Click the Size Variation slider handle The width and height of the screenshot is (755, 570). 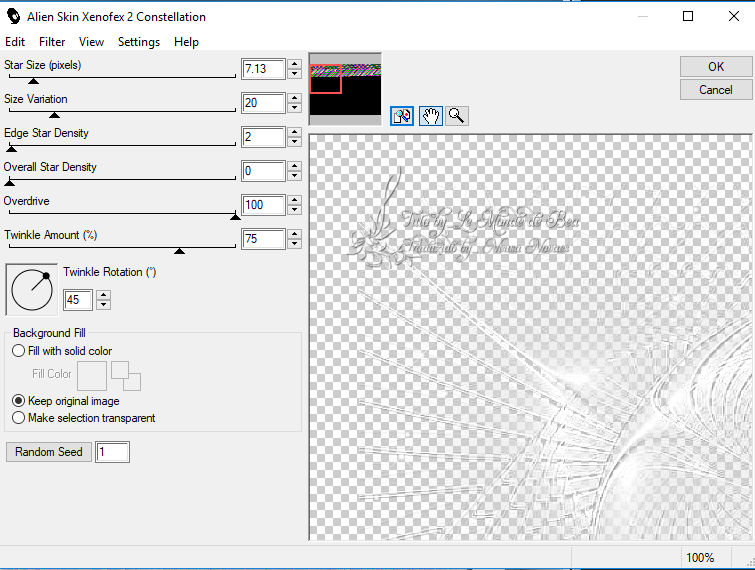pyautogui.click(x=54, y=115)
